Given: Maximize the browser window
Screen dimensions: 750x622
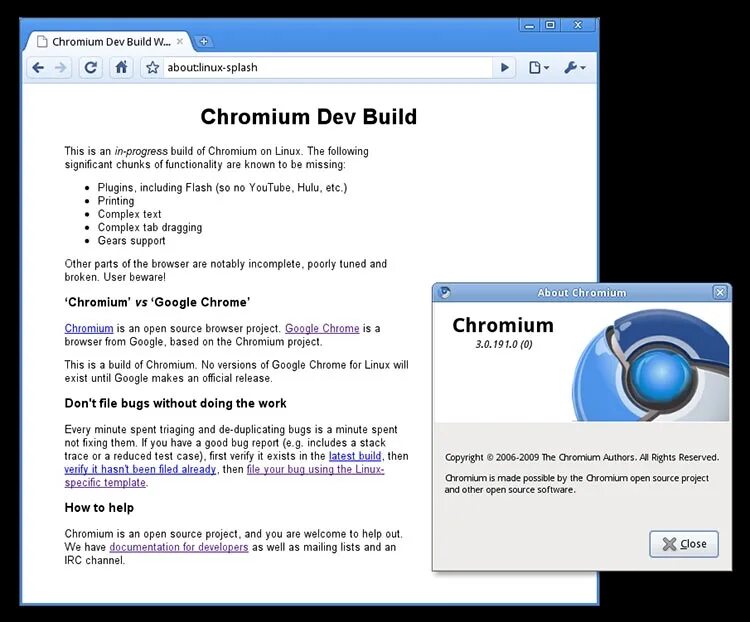Looking at the screenshot, I should [x=550, y=25].
